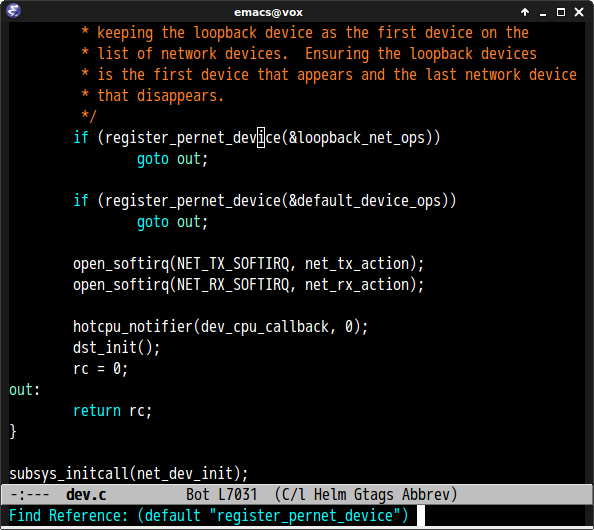
Task: Click subsys_initcall(net_dev_init); line
Action: point(128,474)
